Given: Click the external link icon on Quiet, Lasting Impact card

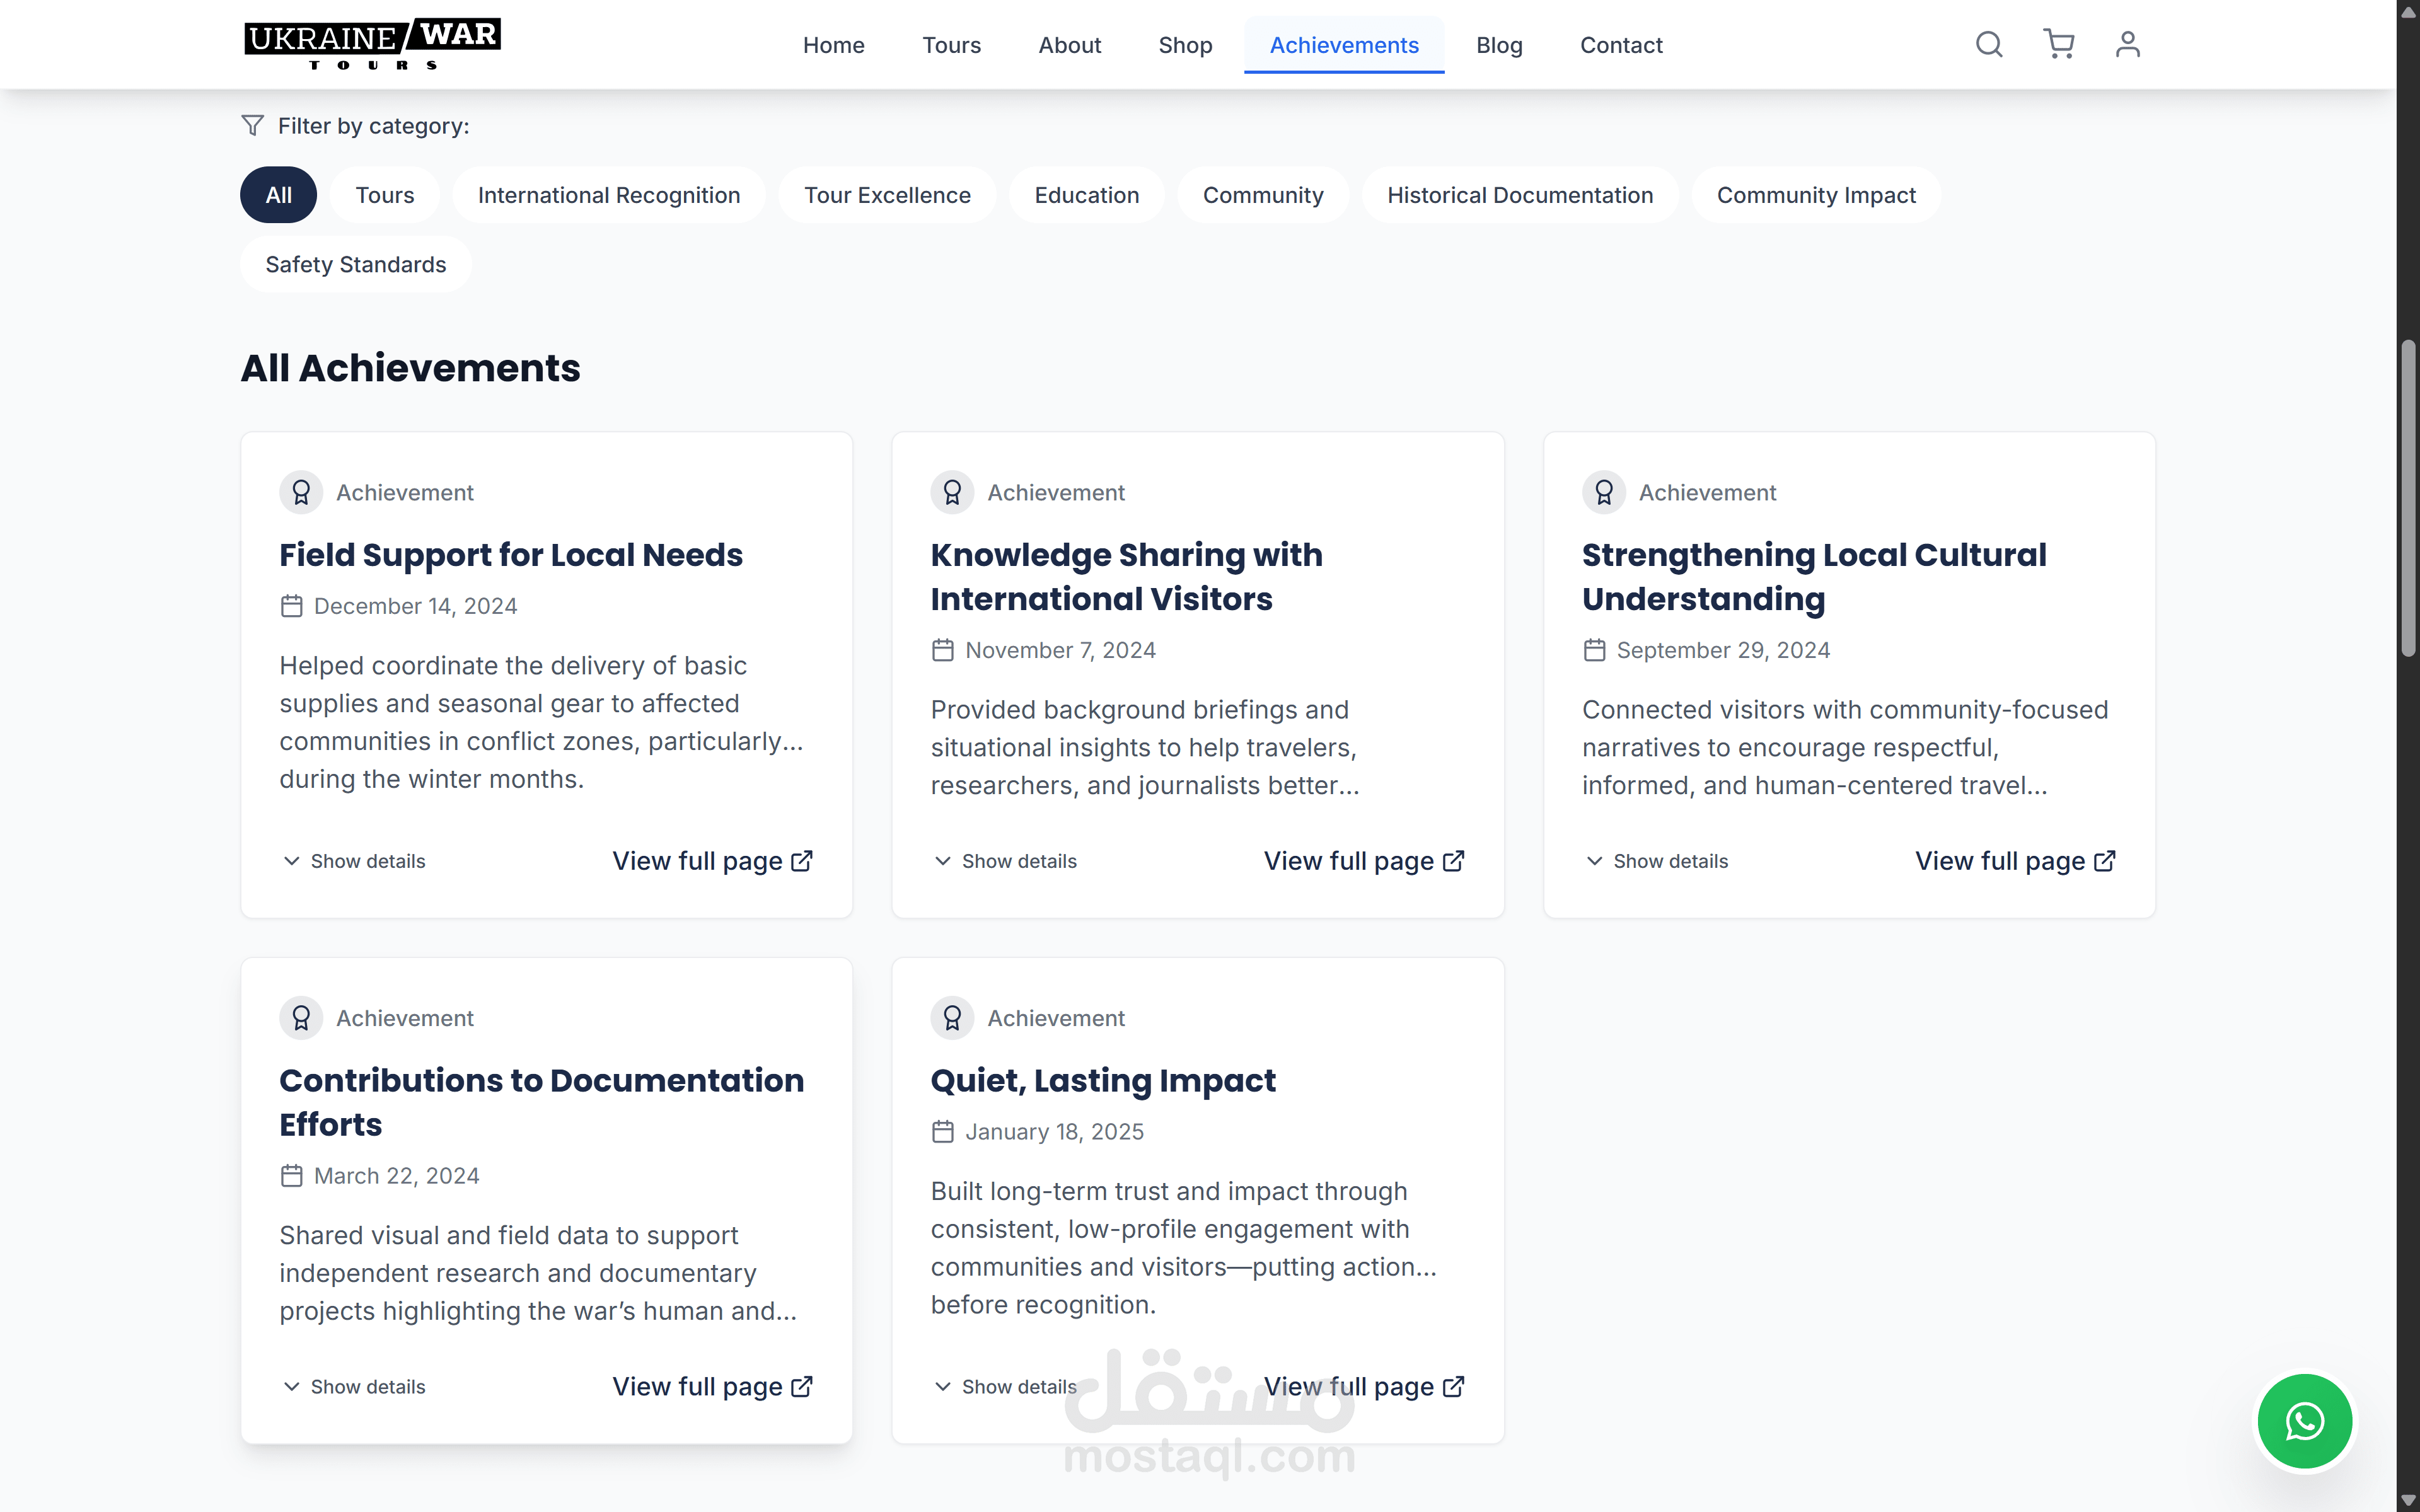Looking at the screenshot, I should pos(1454,1386).
